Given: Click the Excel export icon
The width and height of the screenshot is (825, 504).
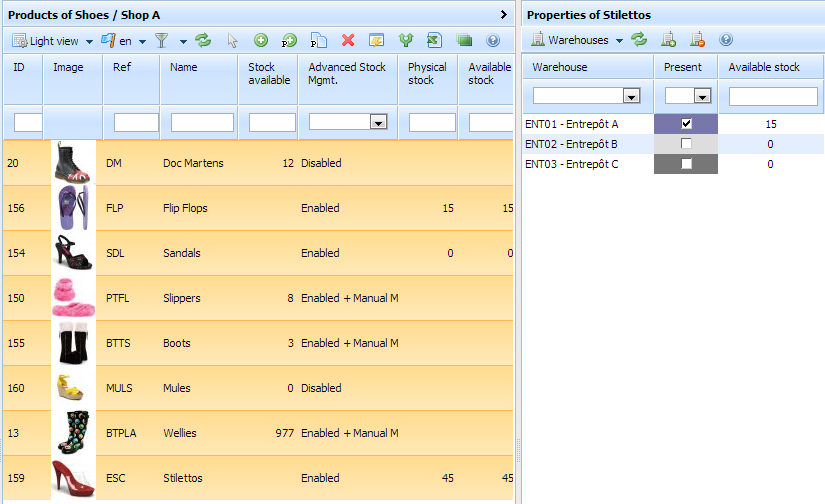Looking at the screenshot, I should point(435,41).
